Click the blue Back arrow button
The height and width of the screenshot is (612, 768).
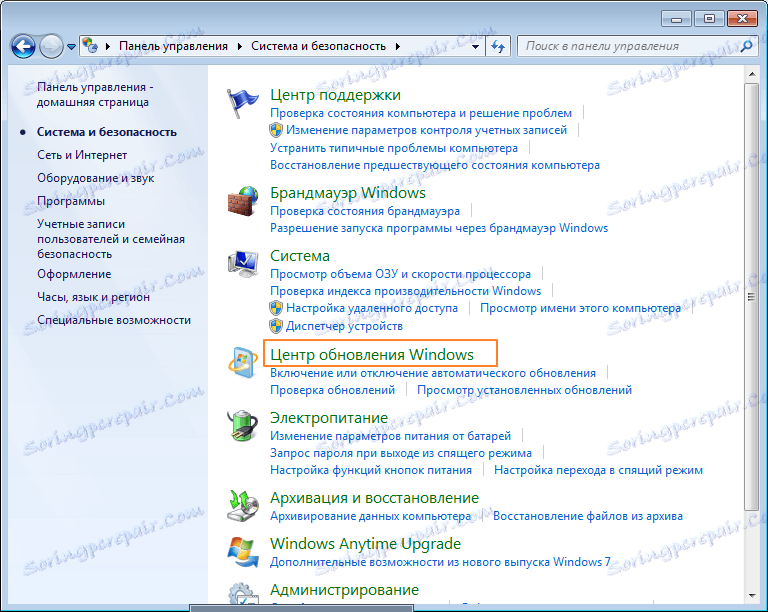point(23,47)
